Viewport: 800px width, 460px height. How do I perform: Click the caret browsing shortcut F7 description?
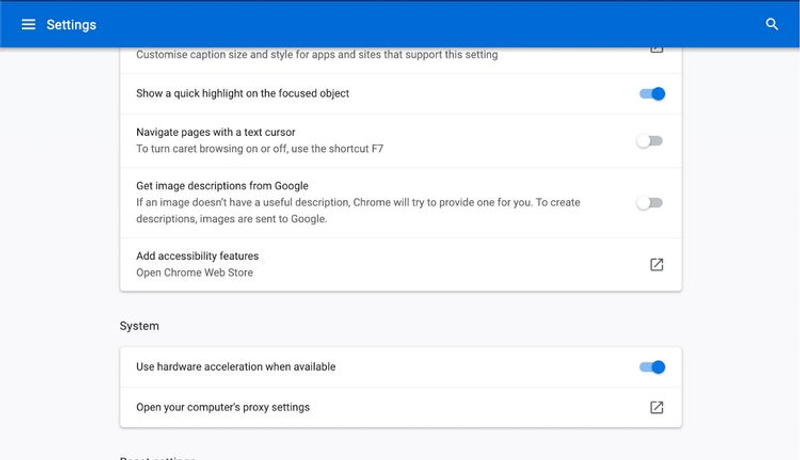pyautogui.click(x=260, y=148)
